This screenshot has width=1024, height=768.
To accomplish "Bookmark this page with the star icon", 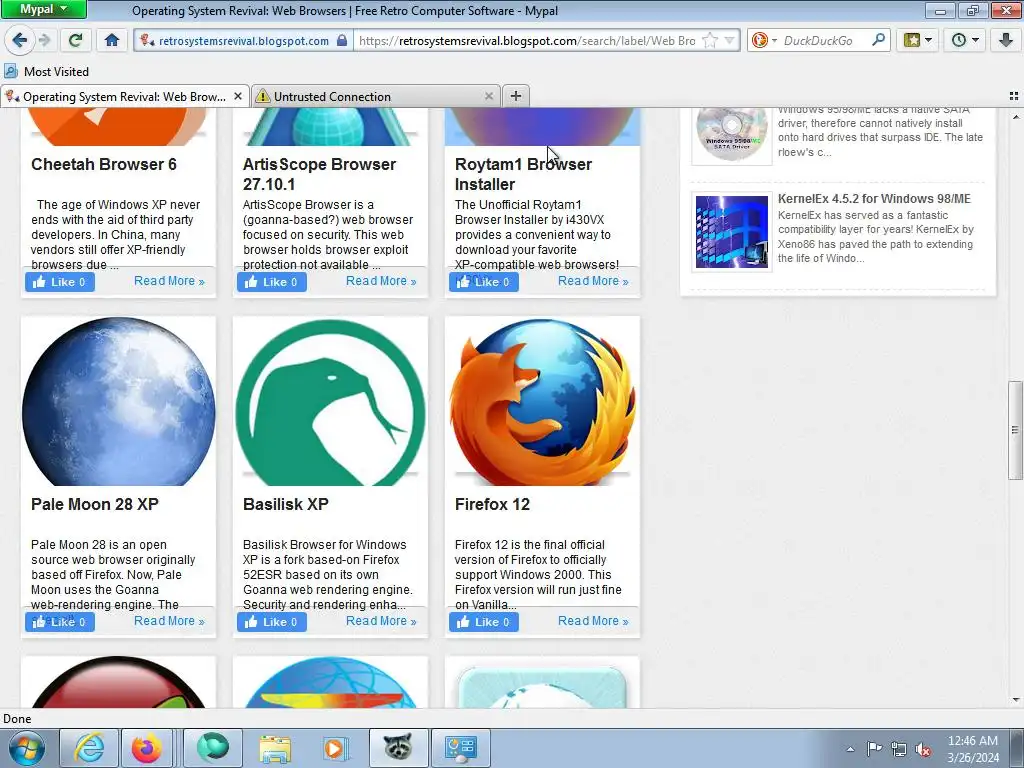I will 710,40.
